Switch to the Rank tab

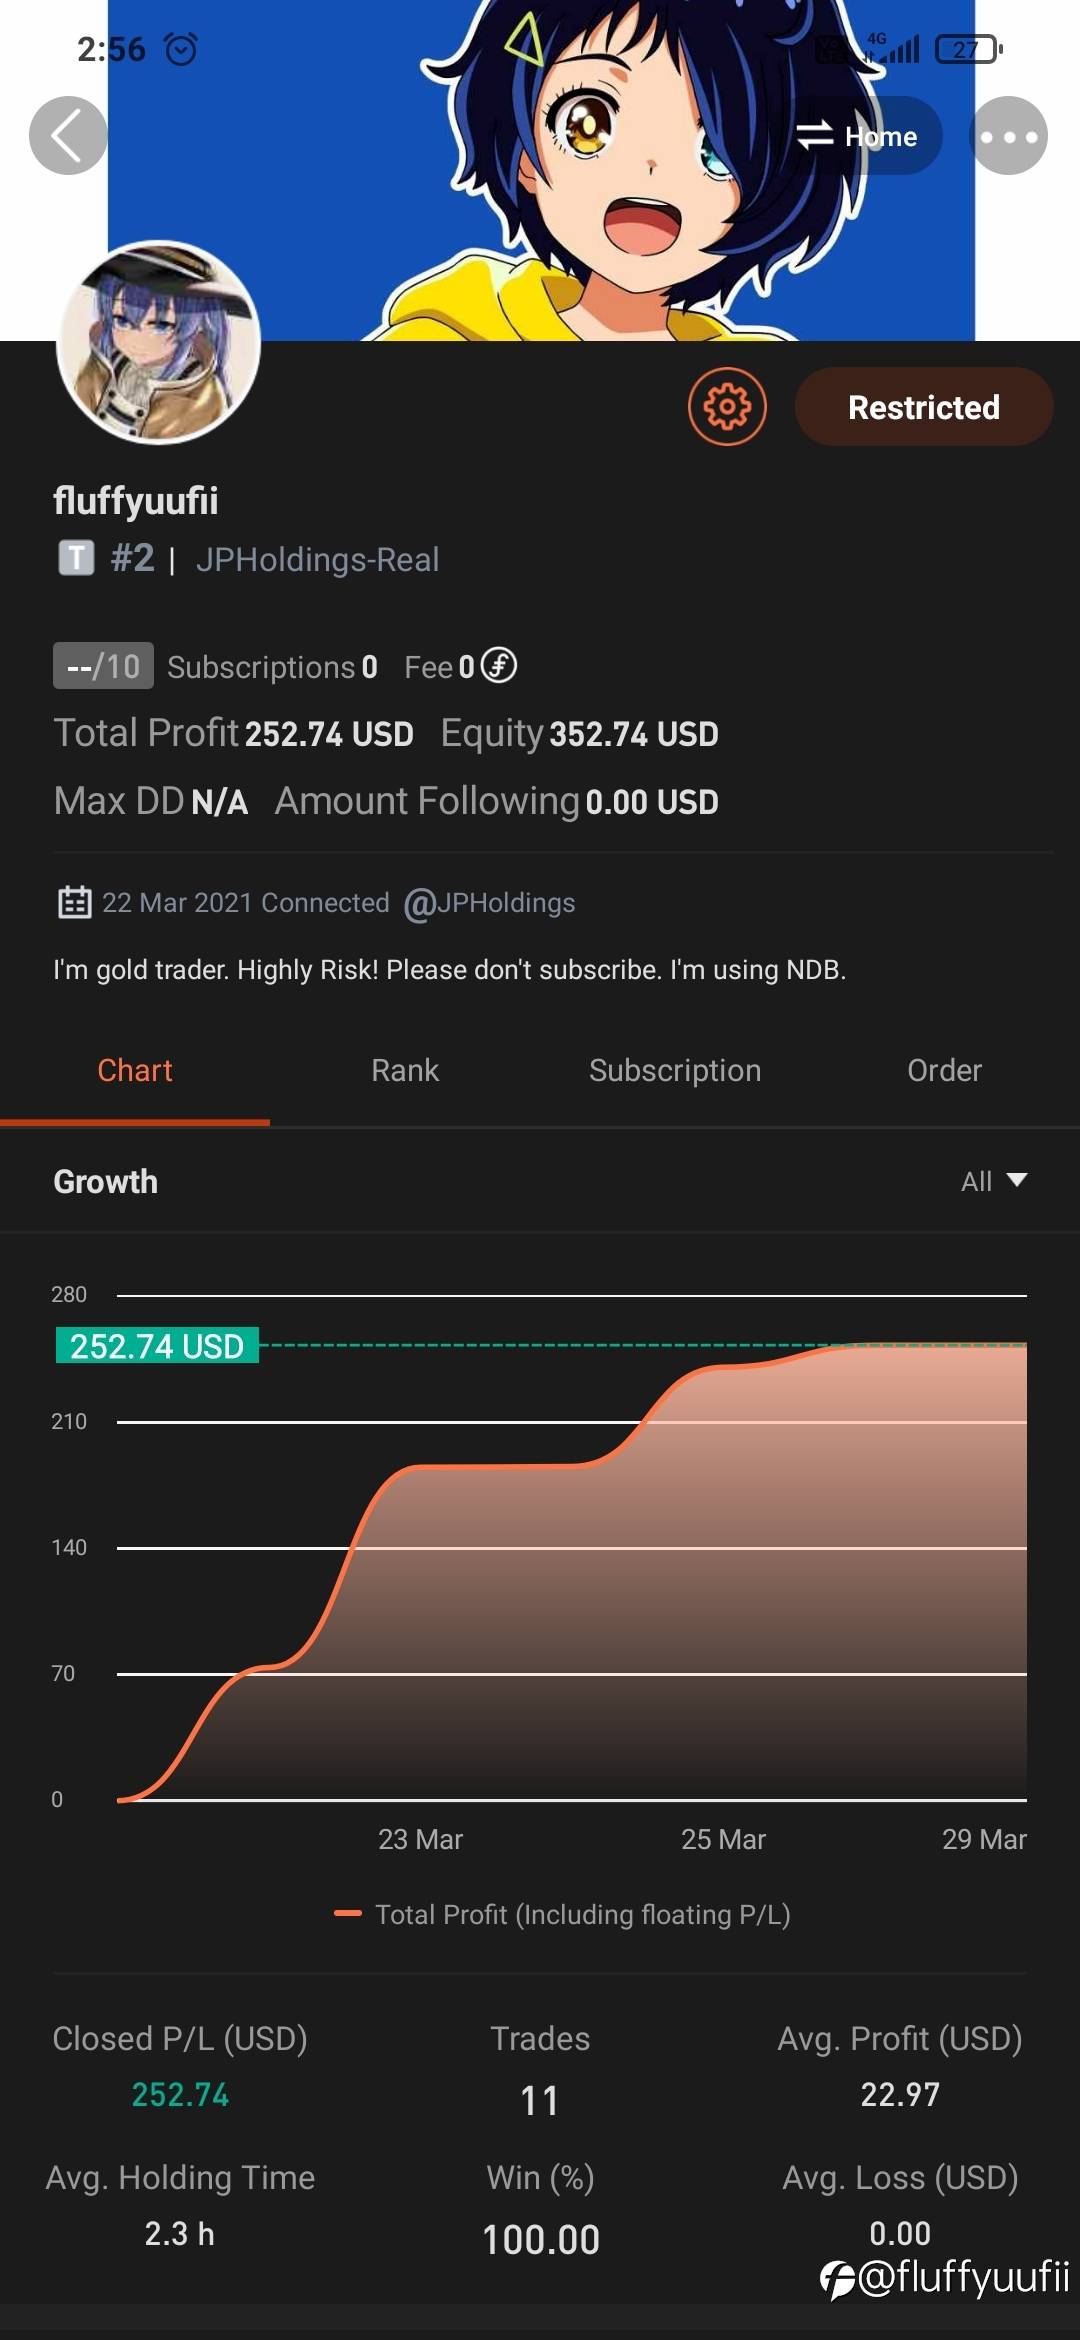405,1070
